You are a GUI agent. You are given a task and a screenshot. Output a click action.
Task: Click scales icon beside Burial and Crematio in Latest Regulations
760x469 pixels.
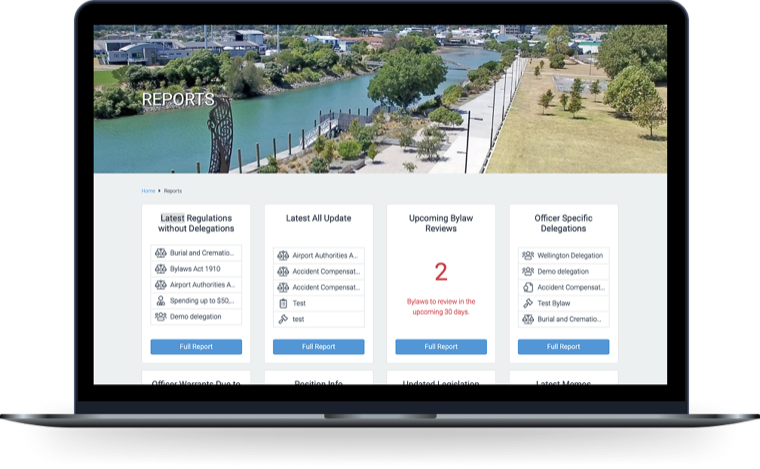coord(160,253)
